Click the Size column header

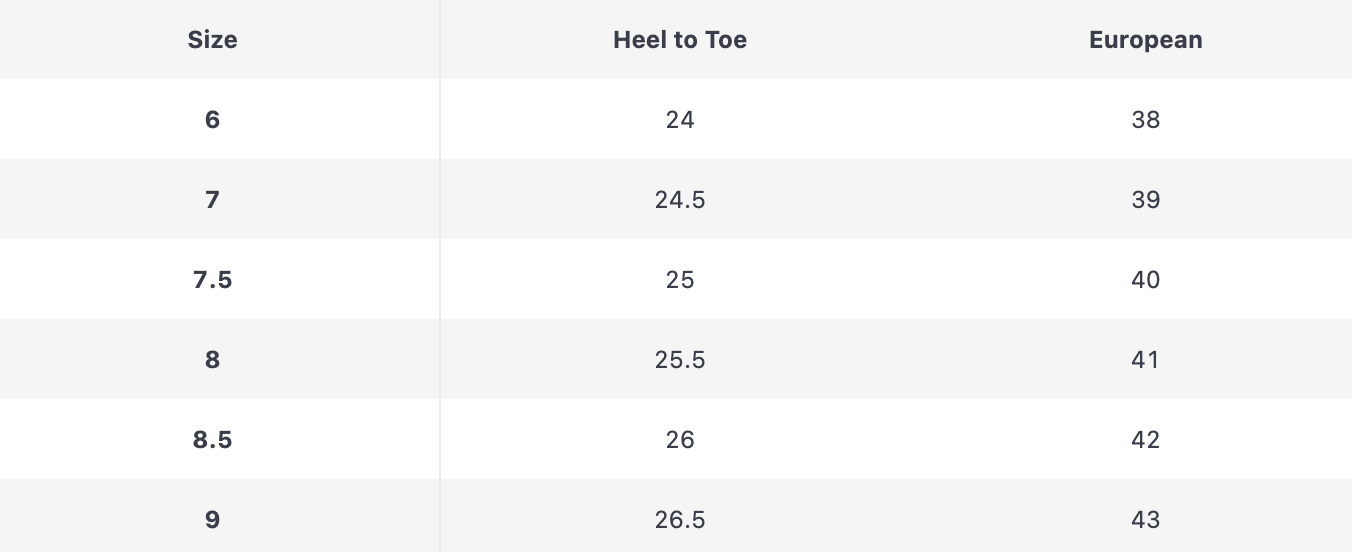[x=212, y=40]
